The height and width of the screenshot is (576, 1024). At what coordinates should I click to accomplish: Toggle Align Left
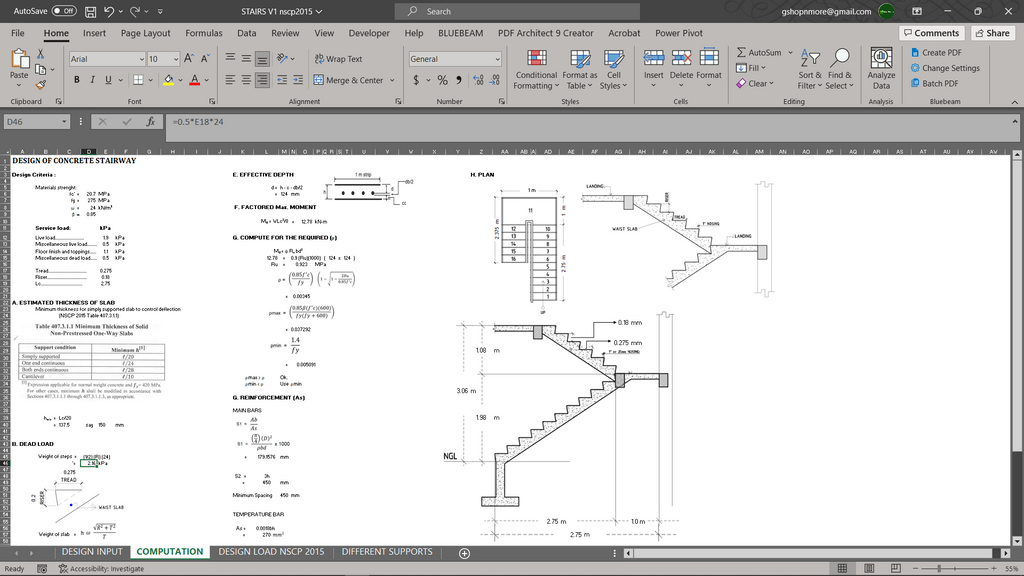[x=231, y=80]
